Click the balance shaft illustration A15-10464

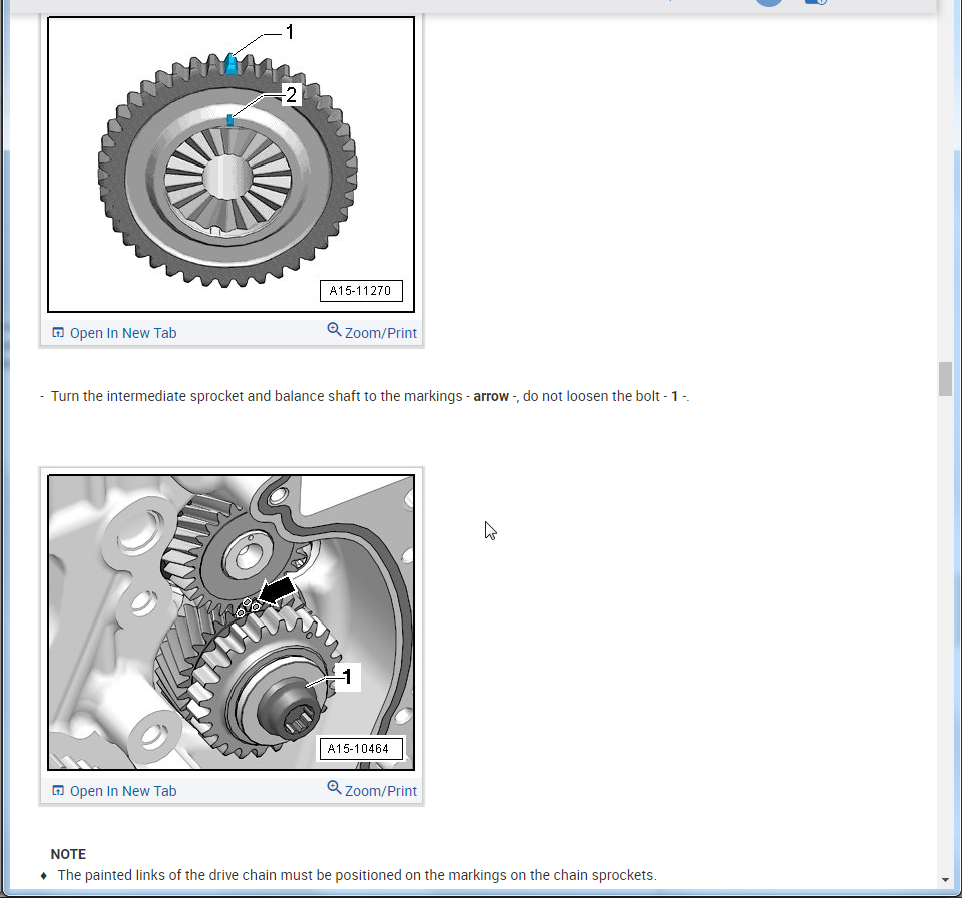[231, 623]
